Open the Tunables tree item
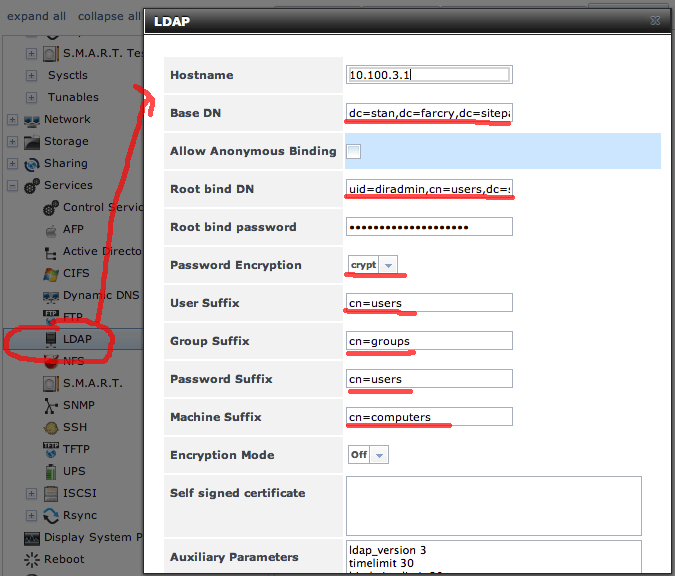This screenshot has height=576, width=675. click(x=73, y=97)
